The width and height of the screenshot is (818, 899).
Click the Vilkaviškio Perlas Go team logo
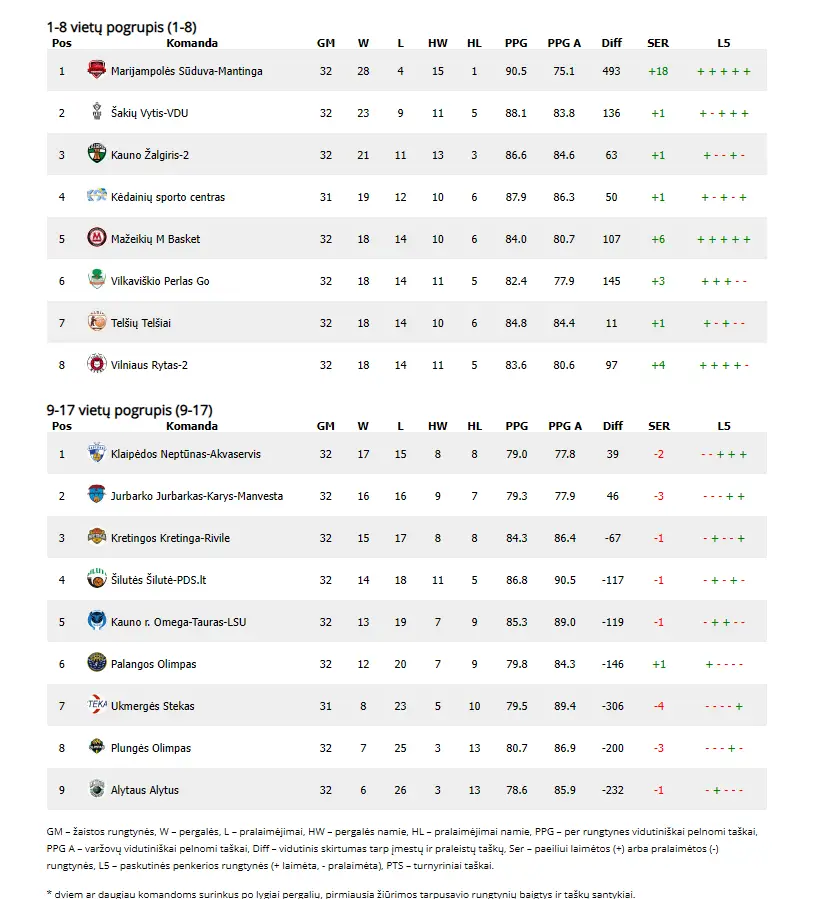[96, 279]
